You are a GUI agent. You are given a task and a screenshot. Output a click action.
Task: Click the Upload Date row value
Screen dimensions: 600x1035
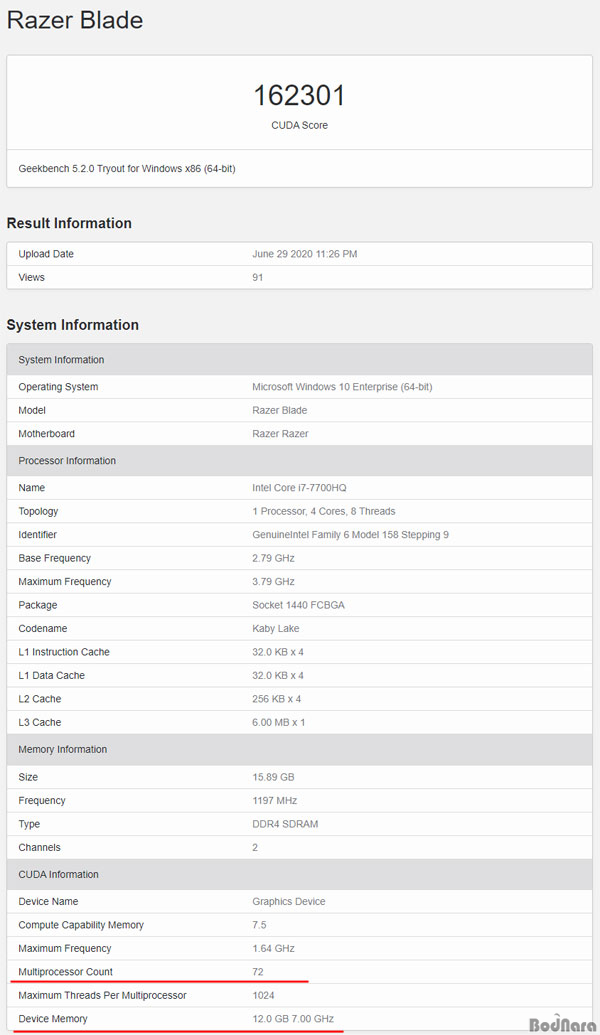coord(304,254)
